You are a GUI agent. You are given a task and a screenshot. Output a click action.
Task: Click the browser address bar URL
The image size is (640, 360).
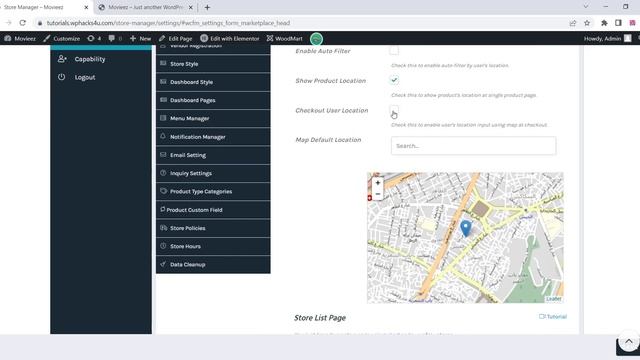tap(168, 23)
